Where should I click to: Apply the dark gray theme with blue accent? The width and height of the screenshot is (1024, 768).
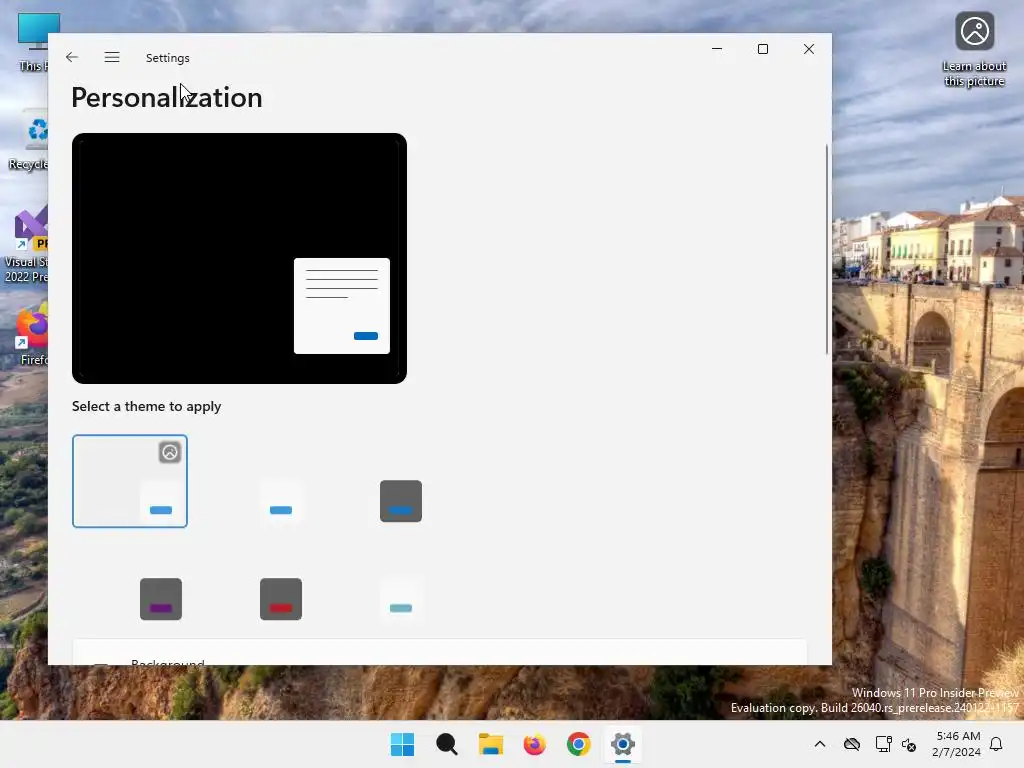370,481
